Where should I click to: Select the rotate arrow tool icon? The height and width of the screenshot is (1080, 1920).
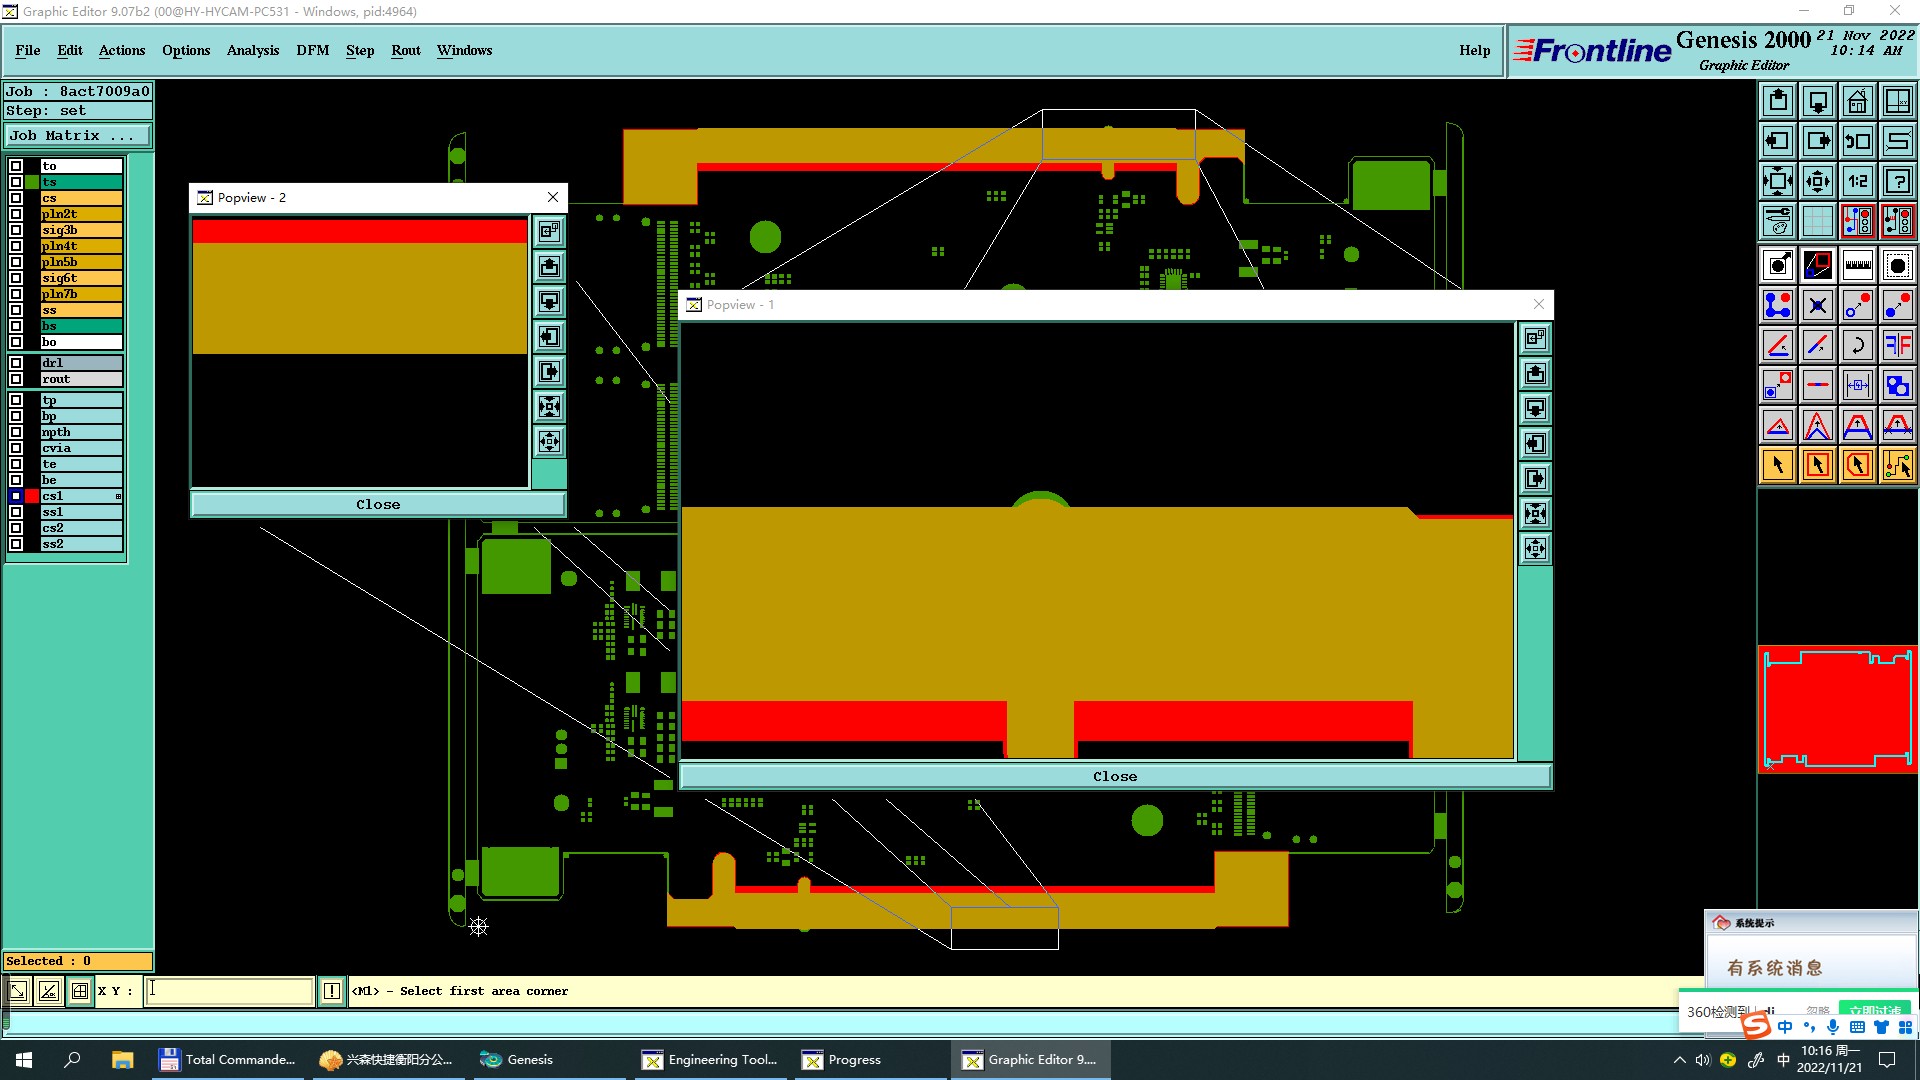tap(1857, 345)
